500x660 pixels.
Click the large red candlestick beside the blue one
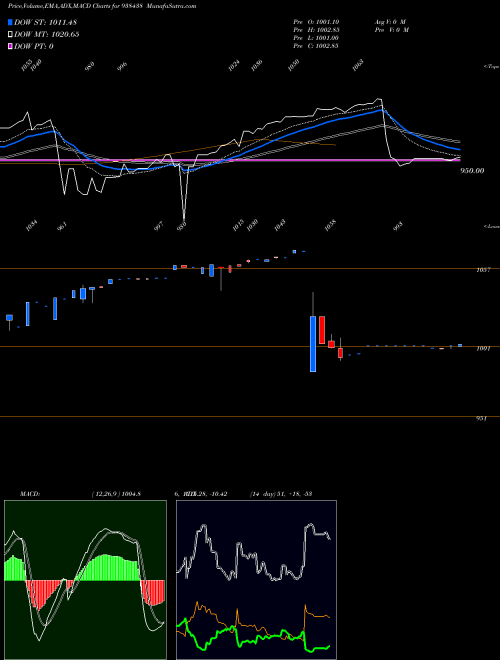click(322, 330)
